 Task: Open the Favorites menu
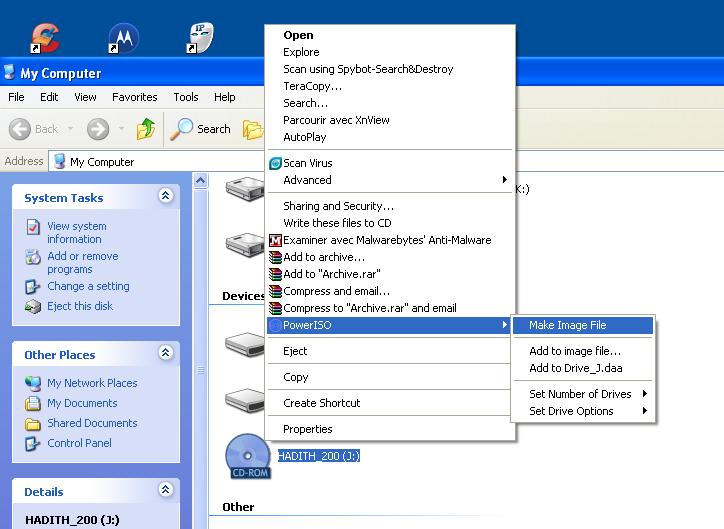point(135,97)
